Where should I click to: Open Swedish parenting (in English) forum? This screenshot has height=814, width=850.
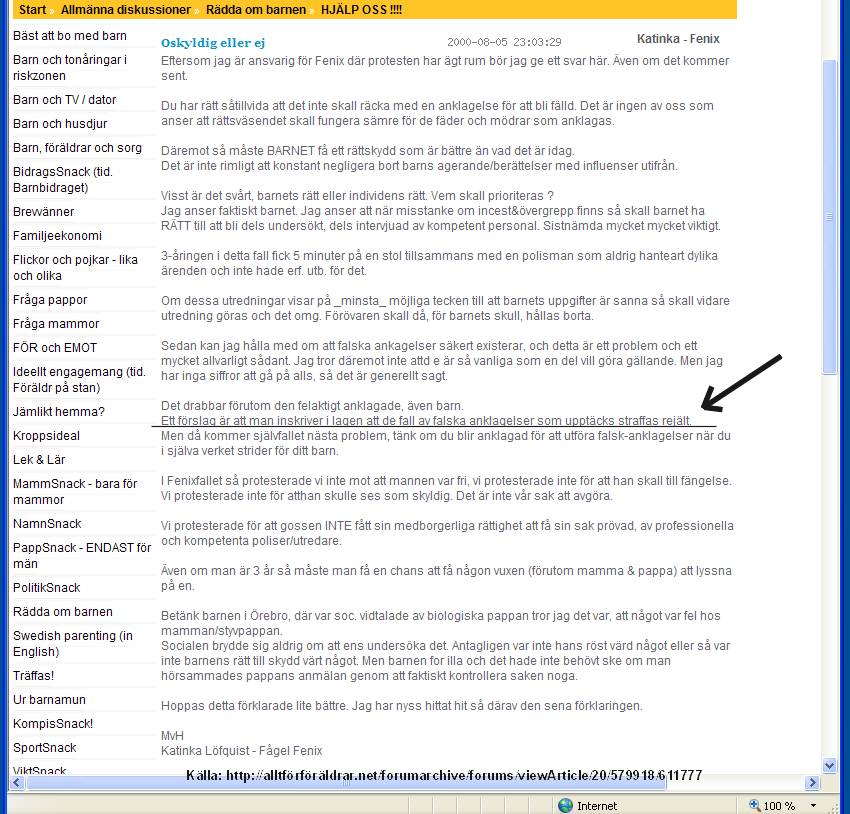coord(73,643)
